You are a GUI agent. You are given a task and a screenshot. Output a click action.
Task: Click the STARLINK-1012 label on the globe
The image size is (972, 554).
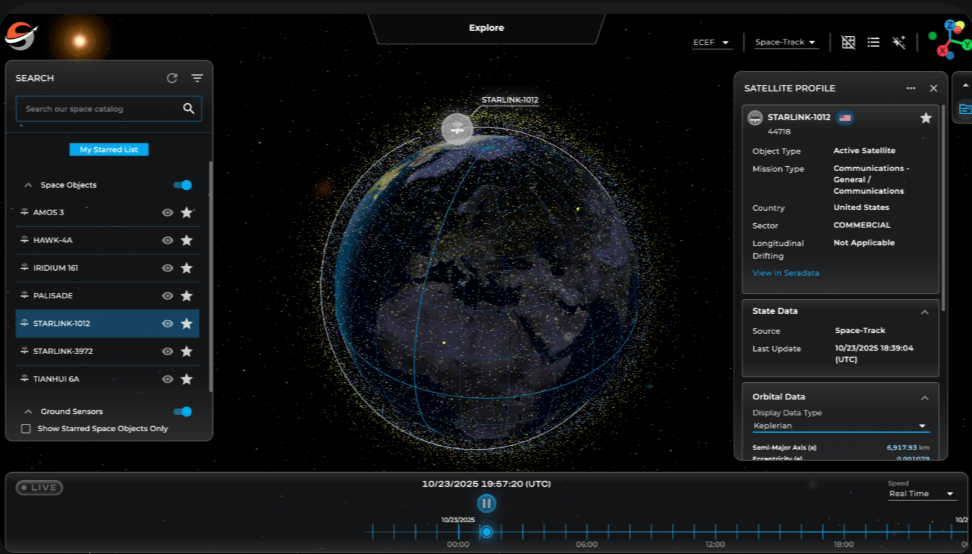(x=510, y=100)
